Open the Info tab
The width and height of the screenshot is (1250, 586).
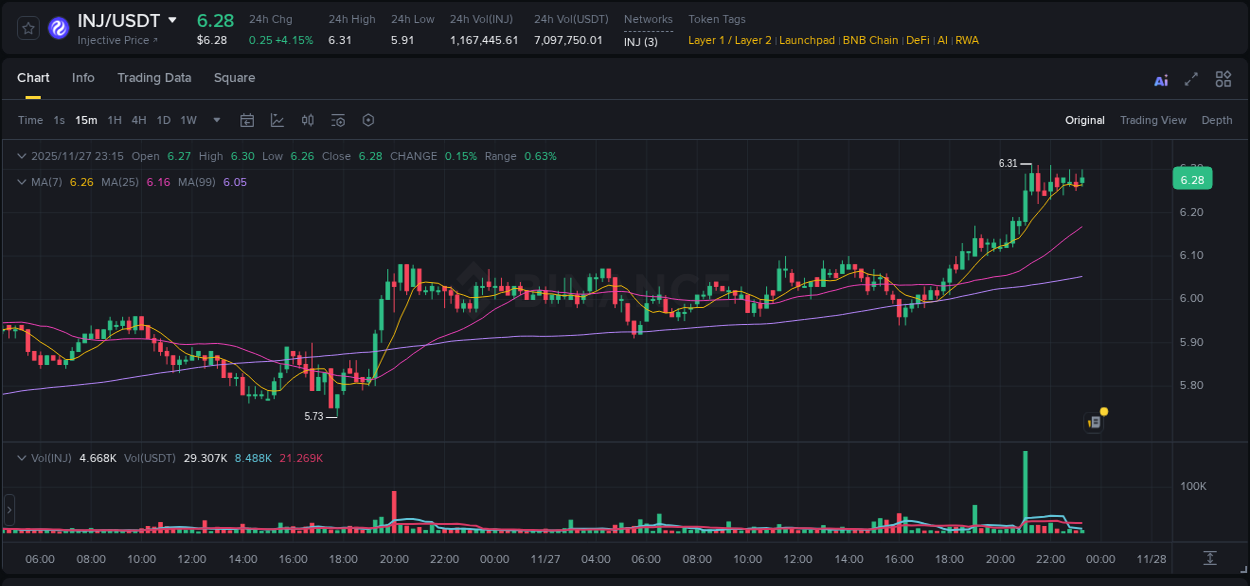click(x=83, y=78)
